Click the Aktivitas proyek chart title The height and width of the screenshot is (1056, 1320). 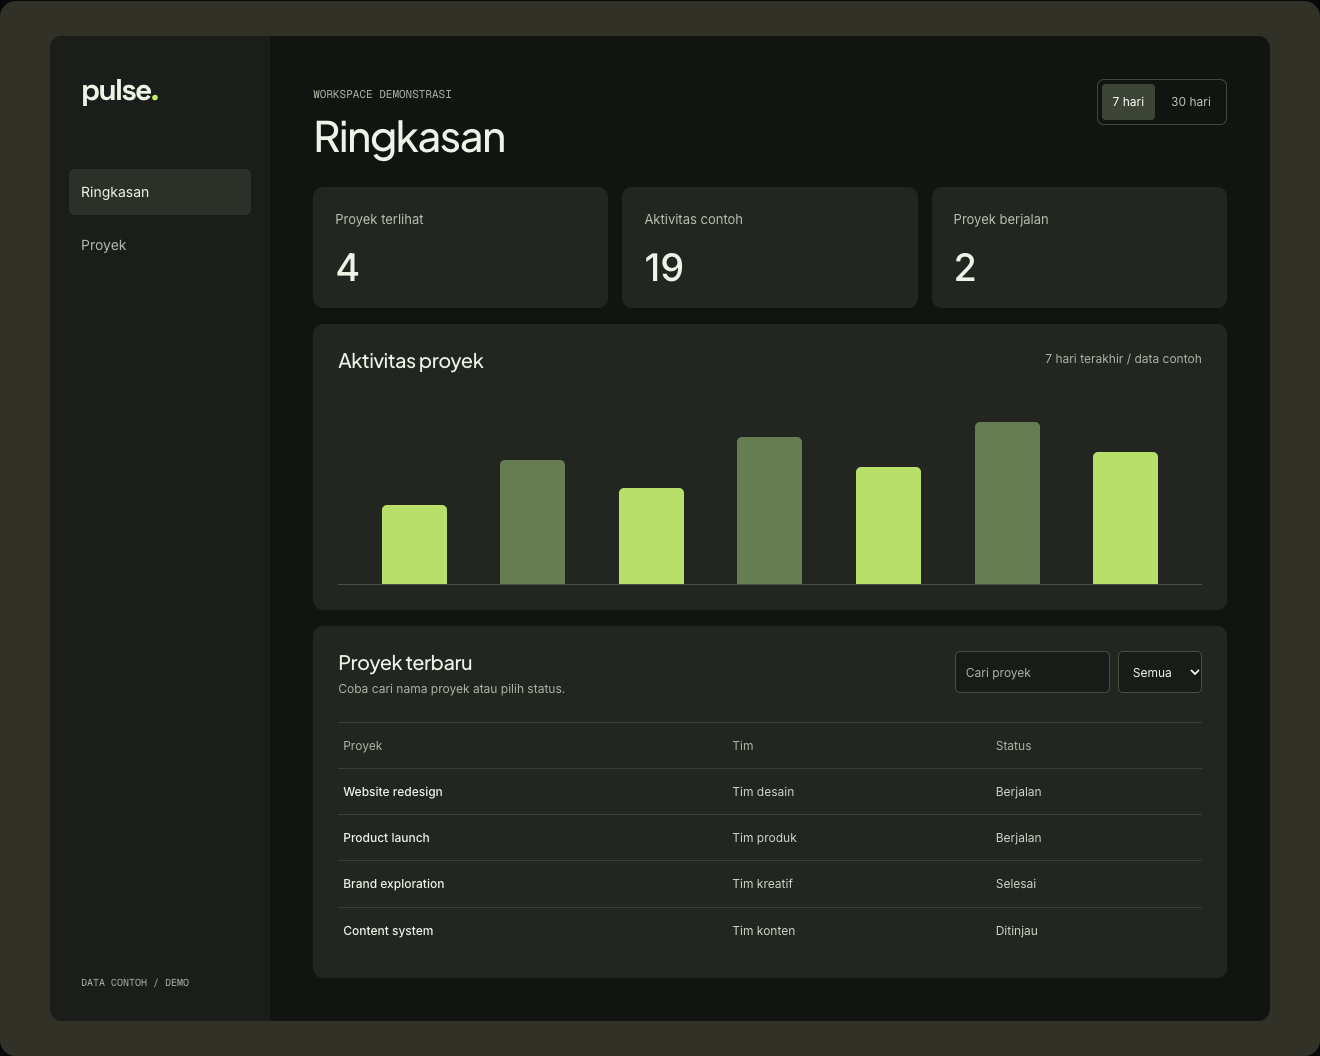[411, 361]
